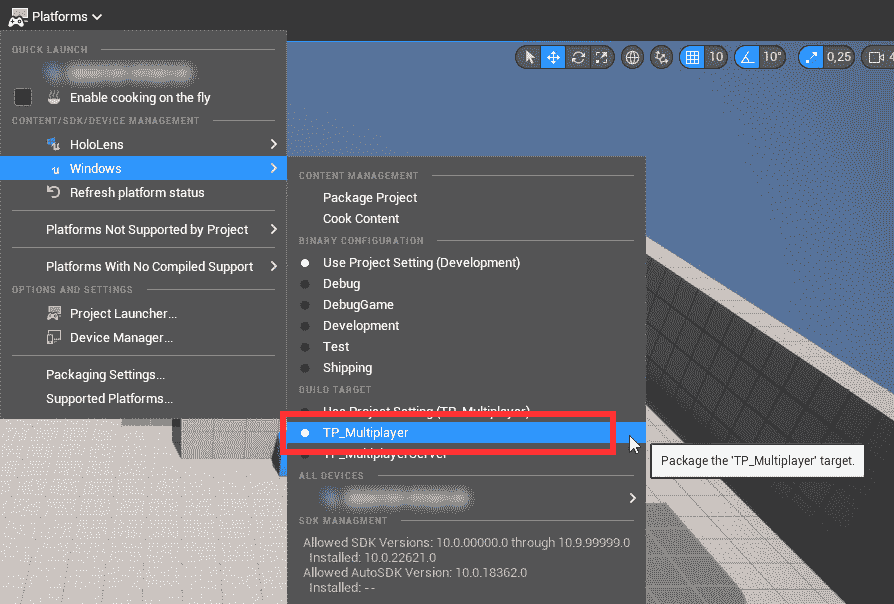Activate the rotate tool
The height and width of the screenshot is (604, 894).
coord(578,57)
